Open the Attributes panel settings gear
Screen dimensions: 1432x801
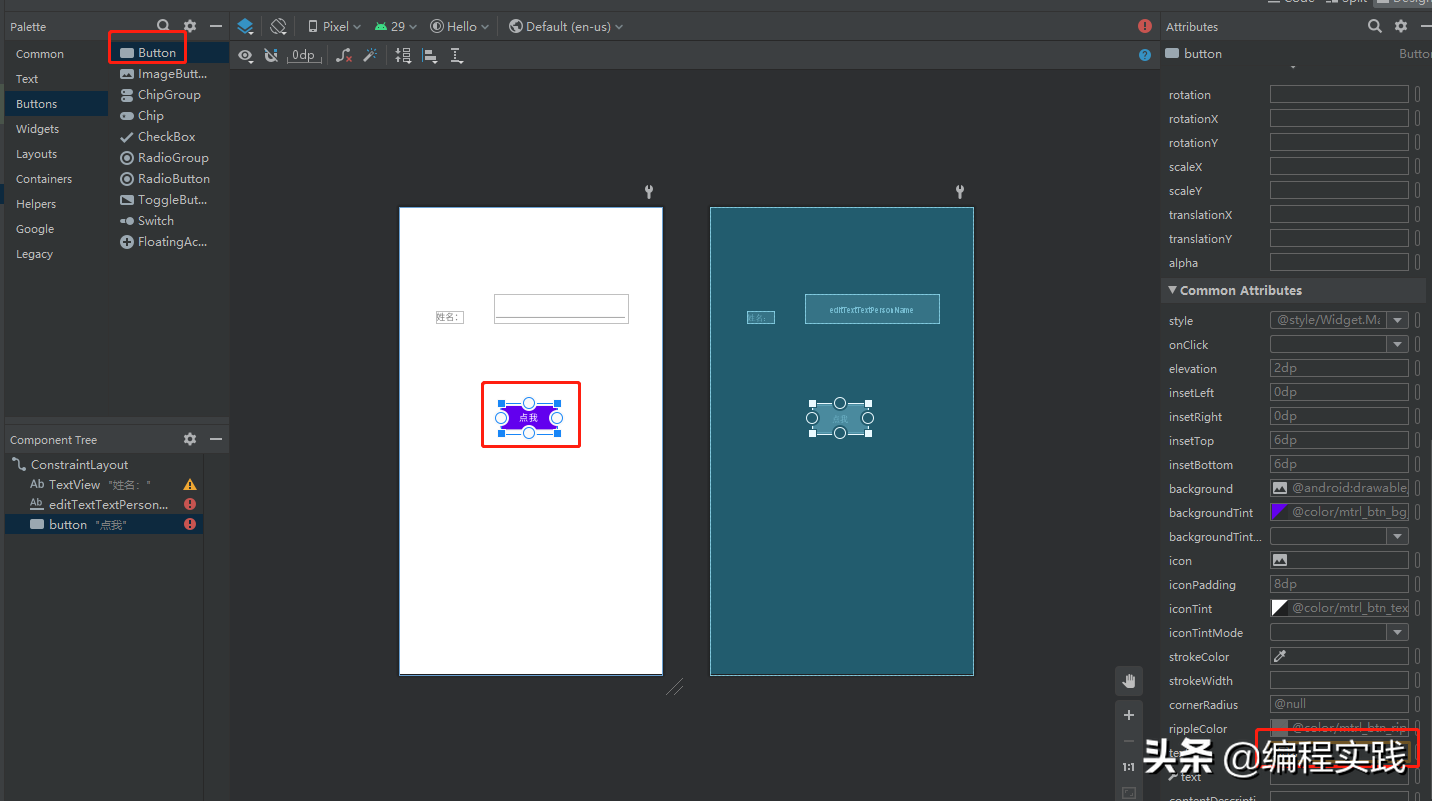click(x=1401, y=27)
